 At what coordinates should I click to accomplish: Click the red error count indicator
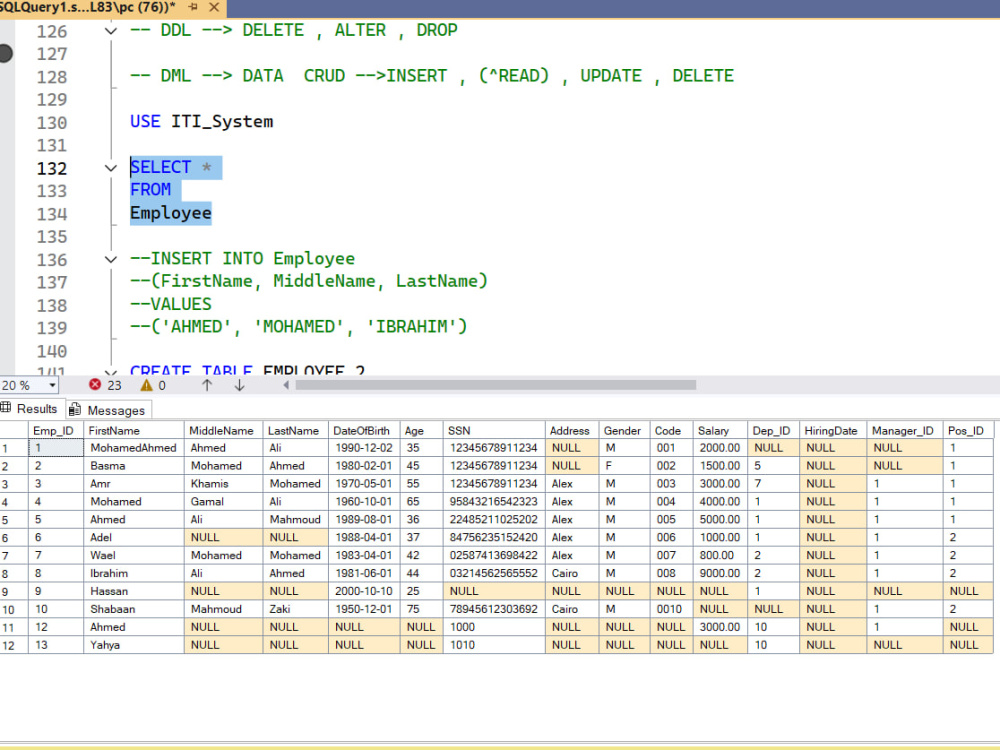[x=105, y=385]
